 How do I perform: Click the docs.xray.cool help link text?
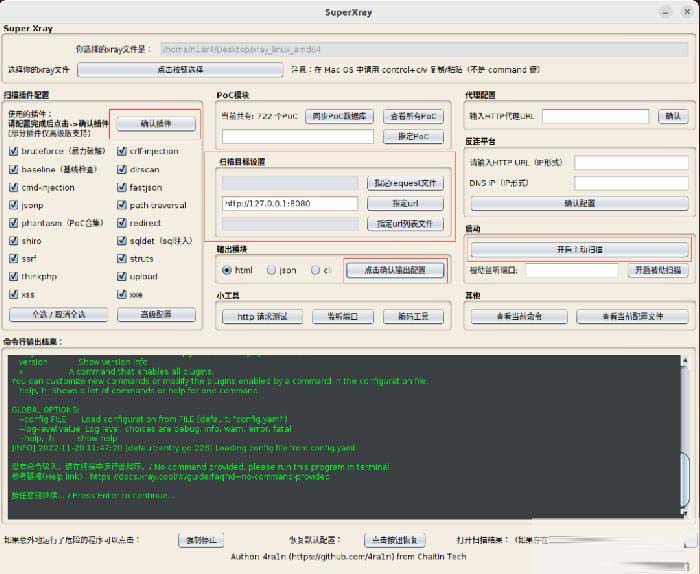(x=210, y=477)
